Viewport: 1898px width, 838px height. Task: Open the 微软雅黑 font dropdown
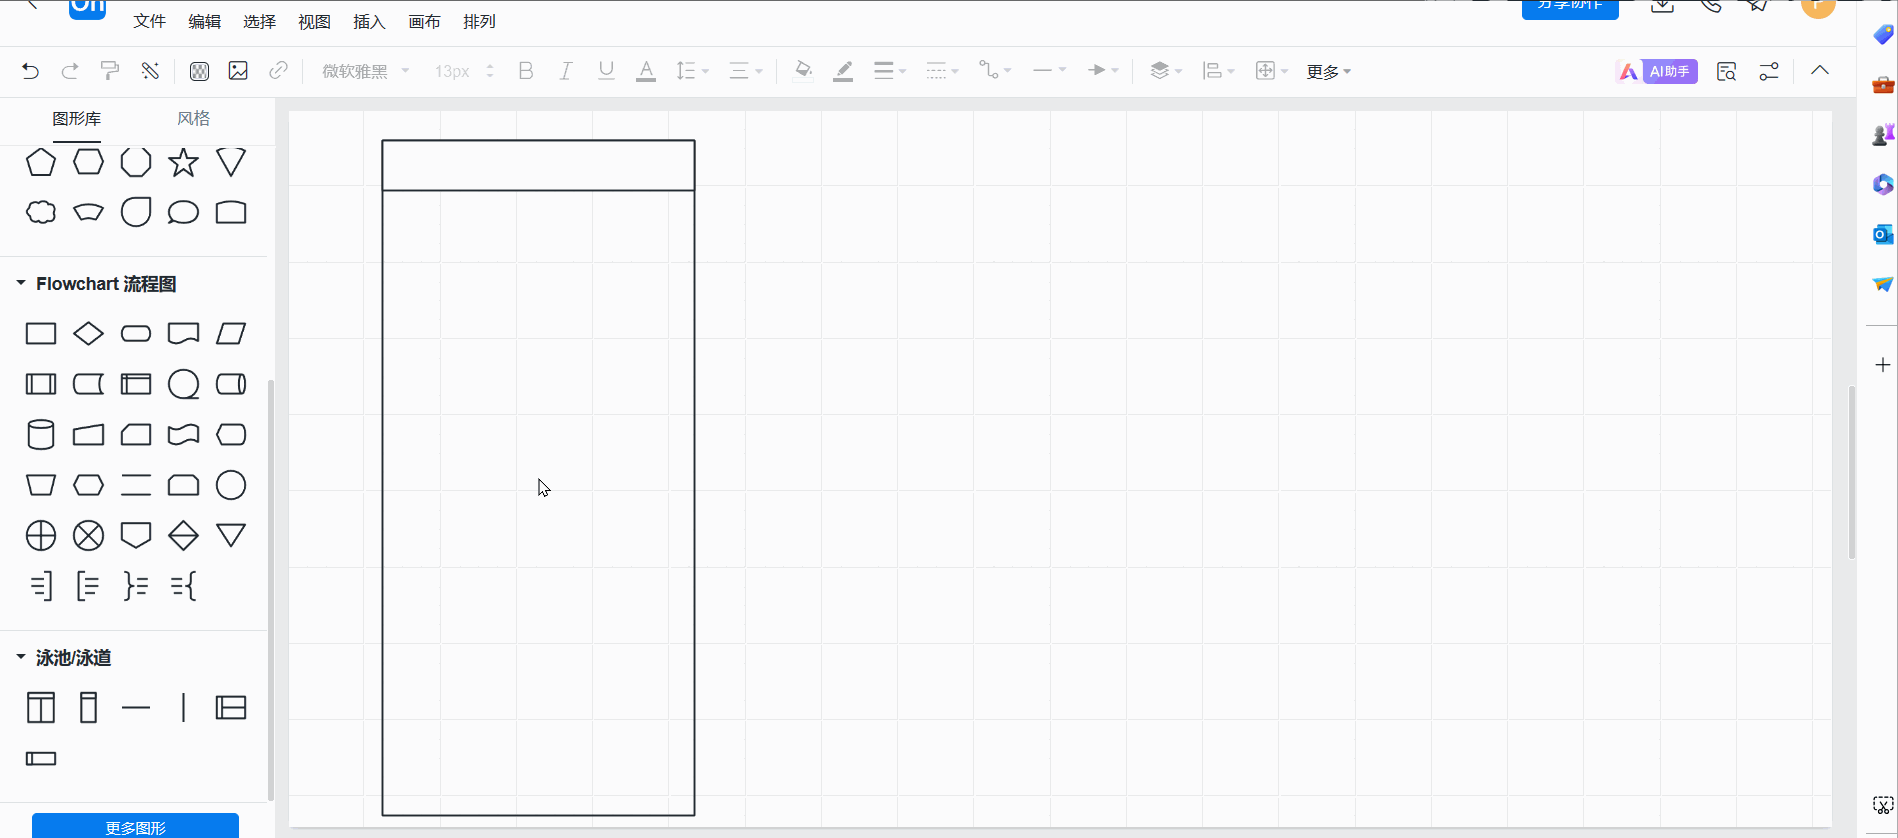tap(365, 71)
